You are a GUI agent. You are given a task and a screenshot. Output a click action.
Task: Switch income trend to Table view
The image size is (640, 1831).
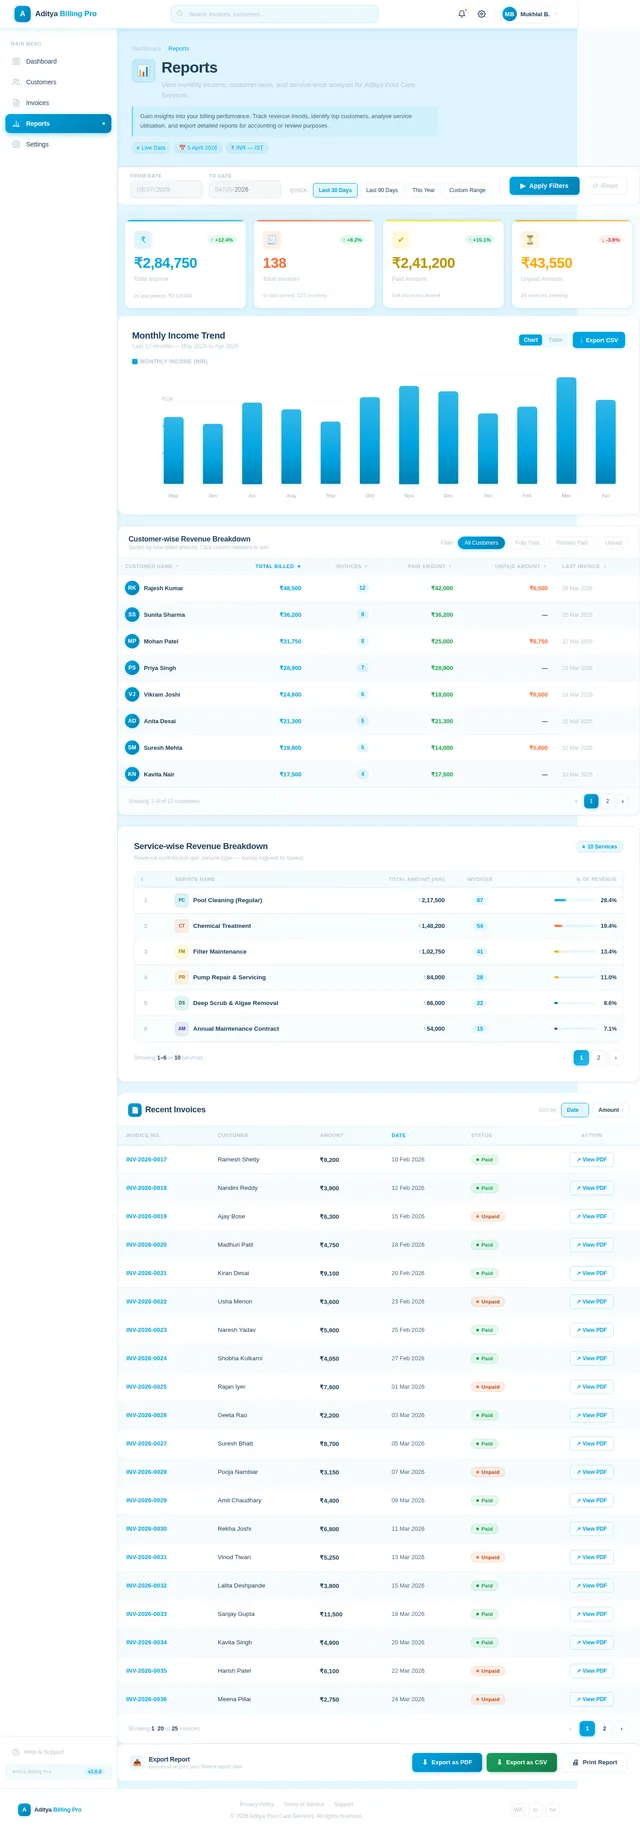pyautogui.click(x=555, y=340)
